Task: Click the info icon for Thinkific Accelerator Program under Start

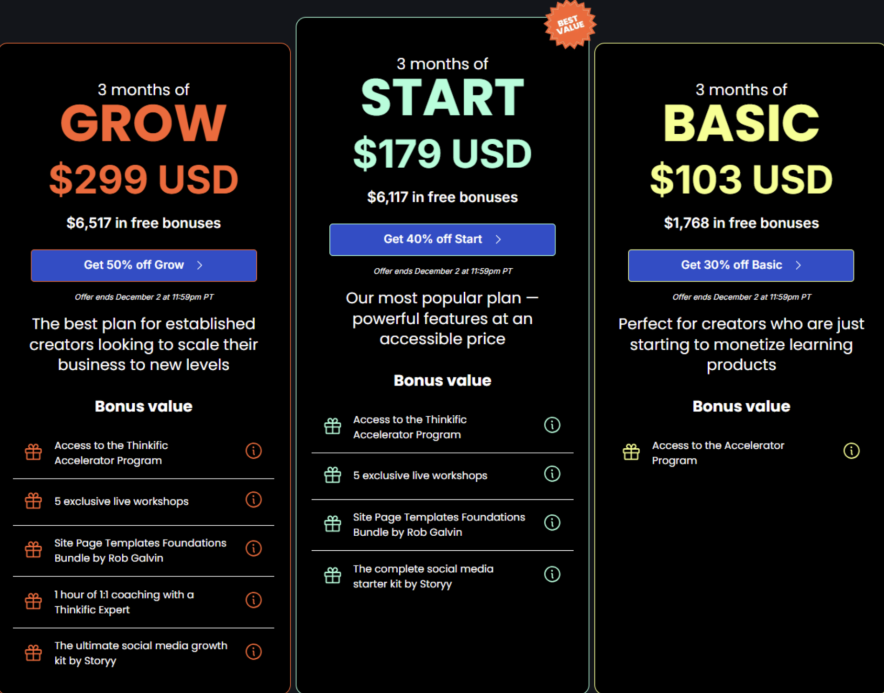Action: 552,425
